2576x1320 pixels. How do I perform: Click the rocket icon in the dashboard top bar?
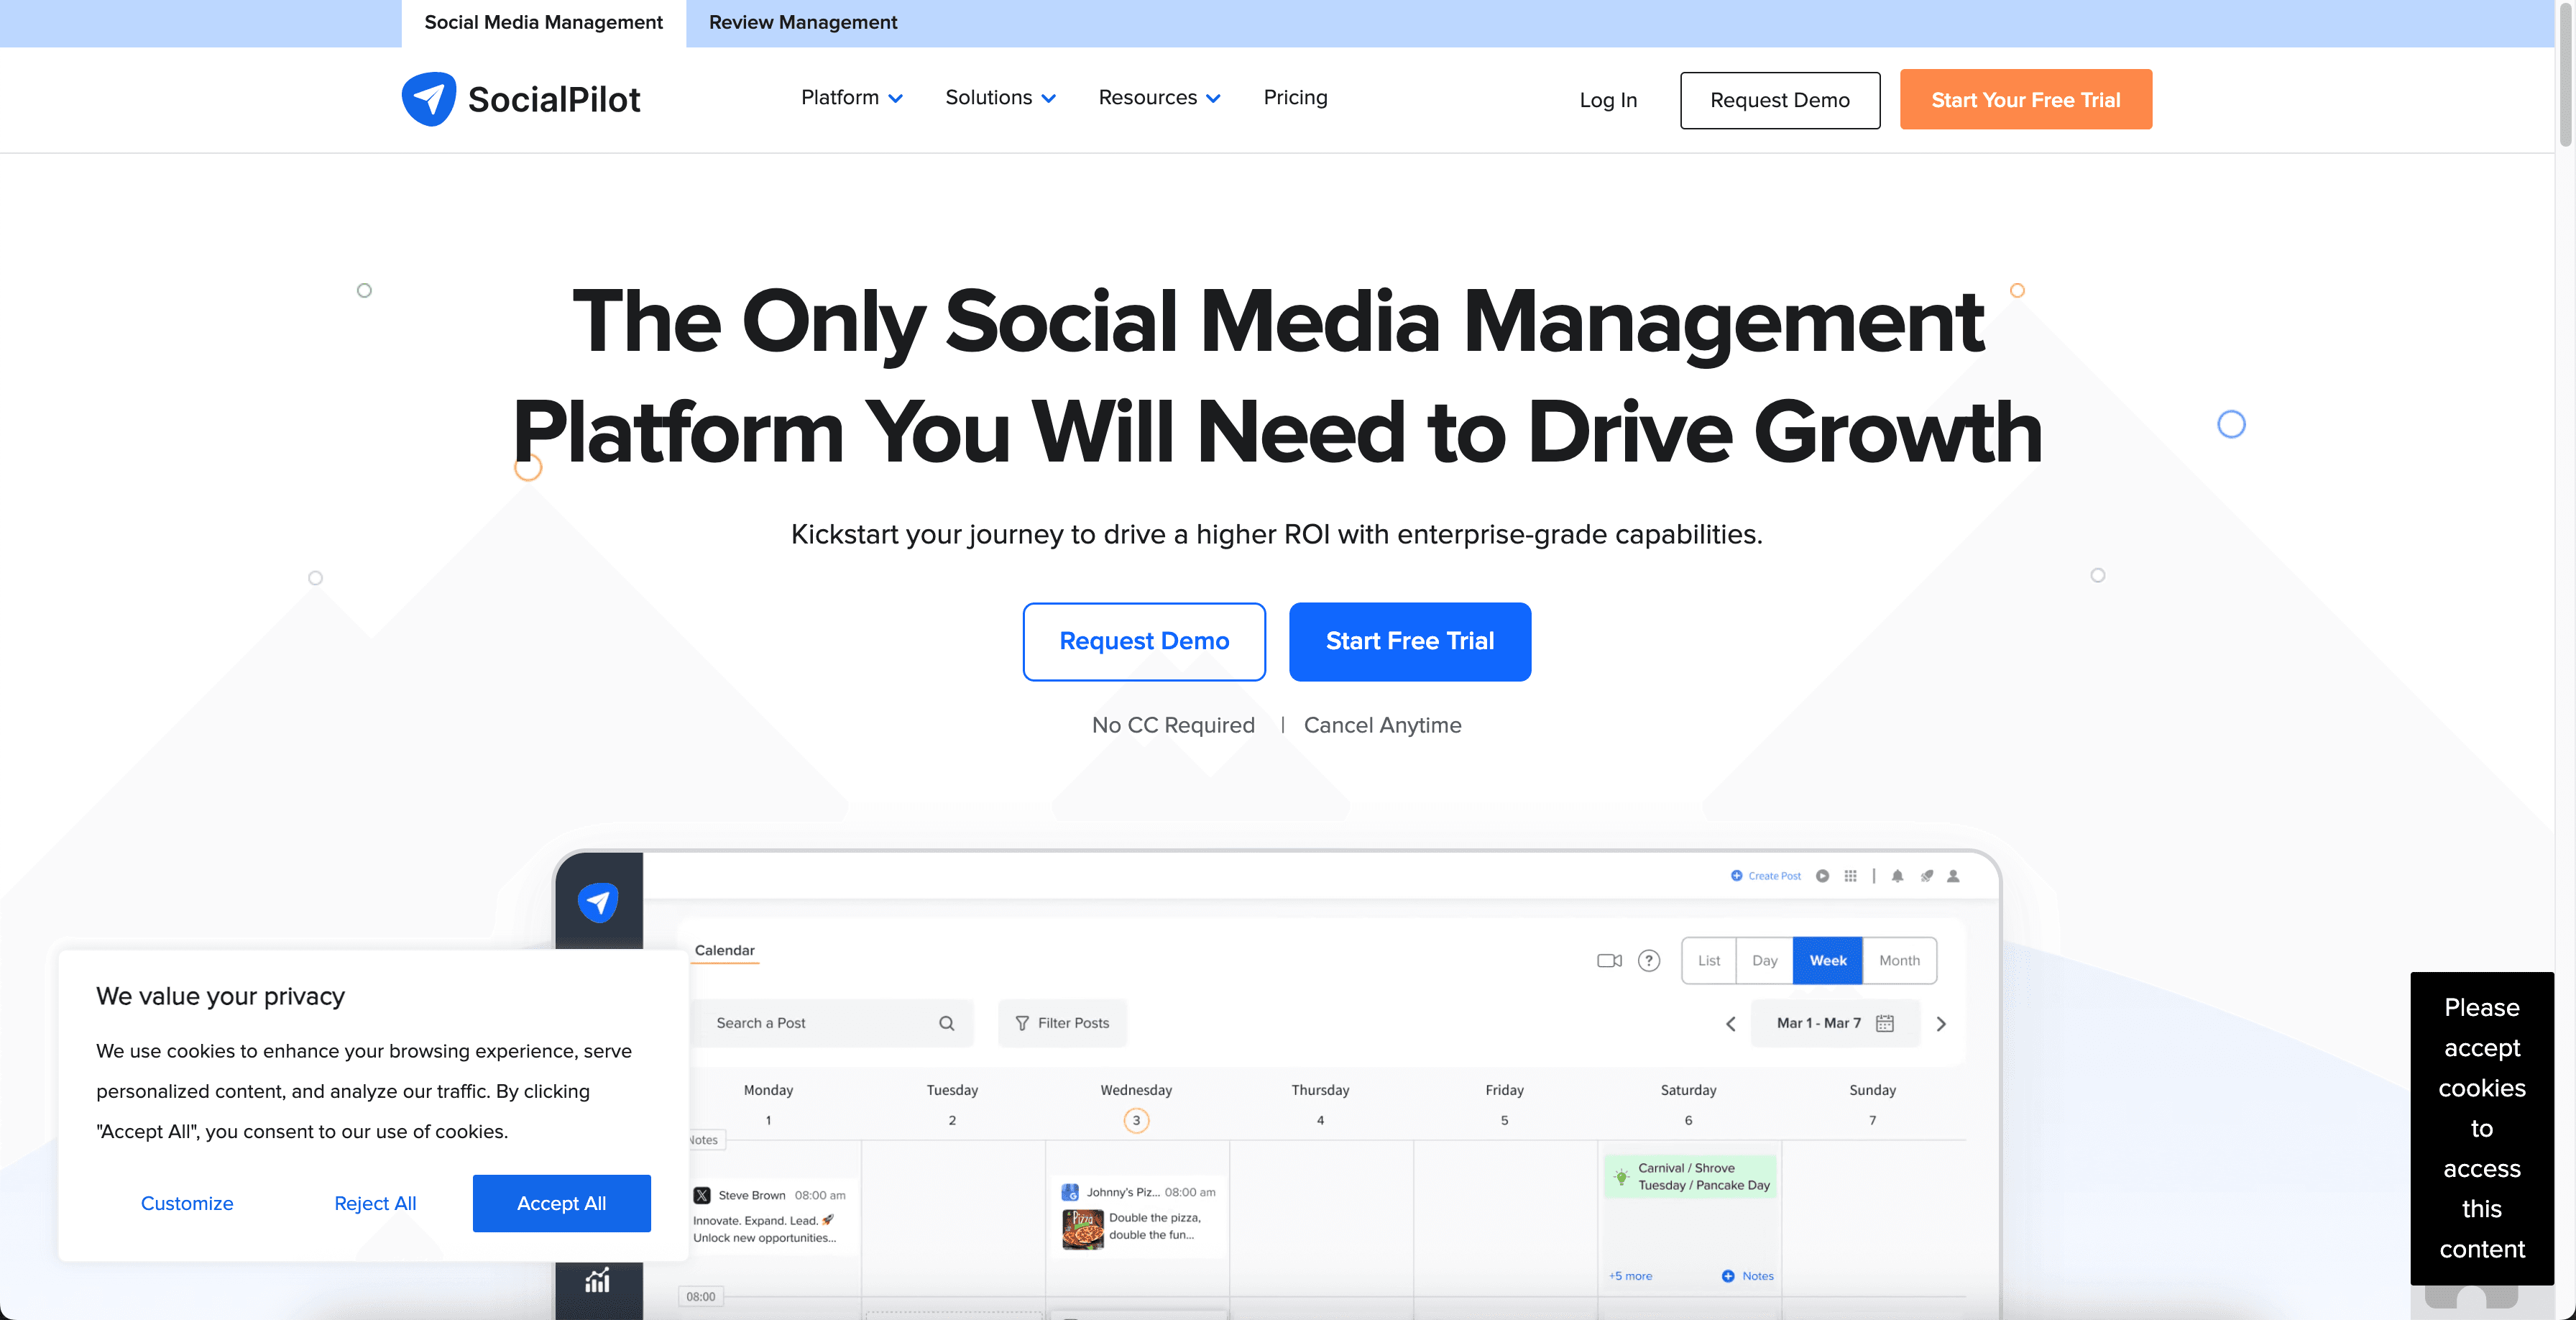(x=1926, y=876)
